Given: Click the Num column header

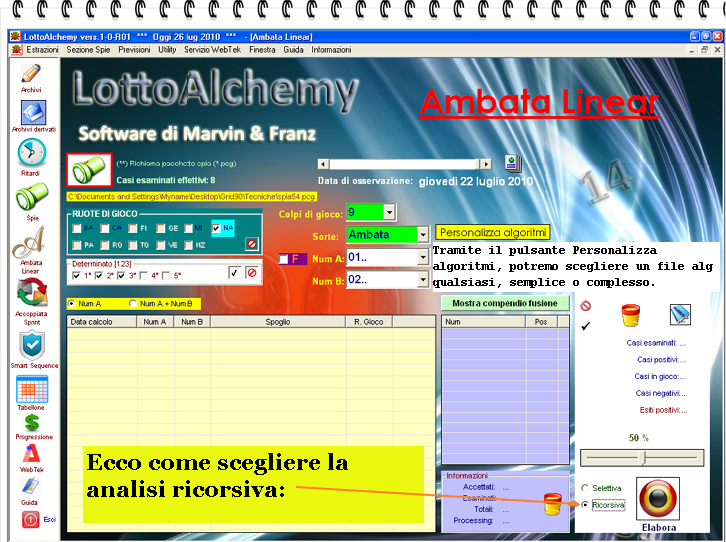Looking at the screenshot, I should [x=483, y=322].
